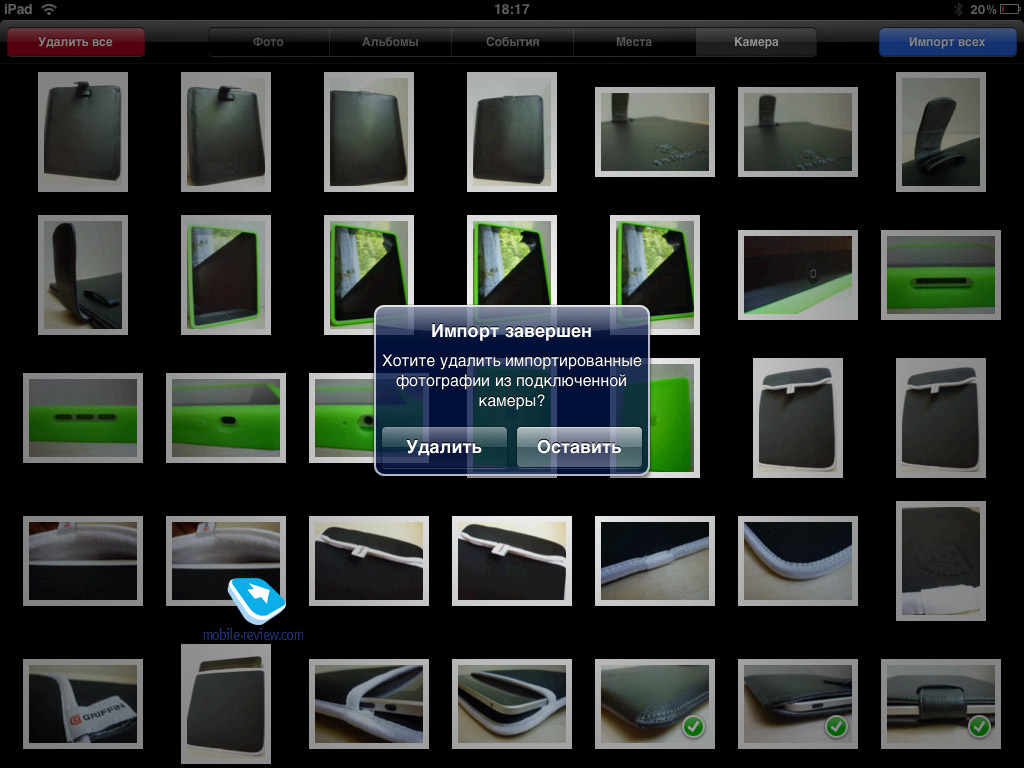1024x768 pixels.
Task: Select first photo in the second row
Action: coord(83,275)
